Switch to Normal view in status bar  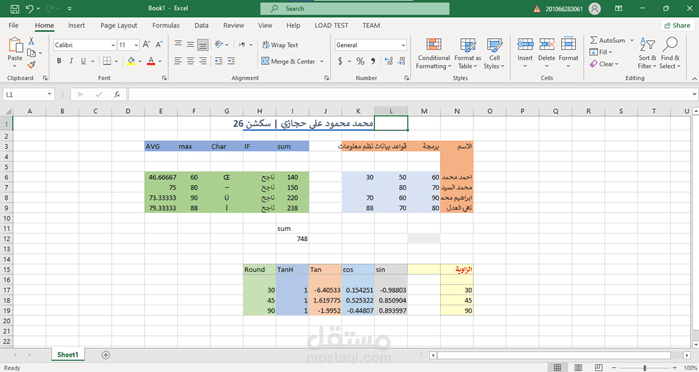click(x=557, y=368)
